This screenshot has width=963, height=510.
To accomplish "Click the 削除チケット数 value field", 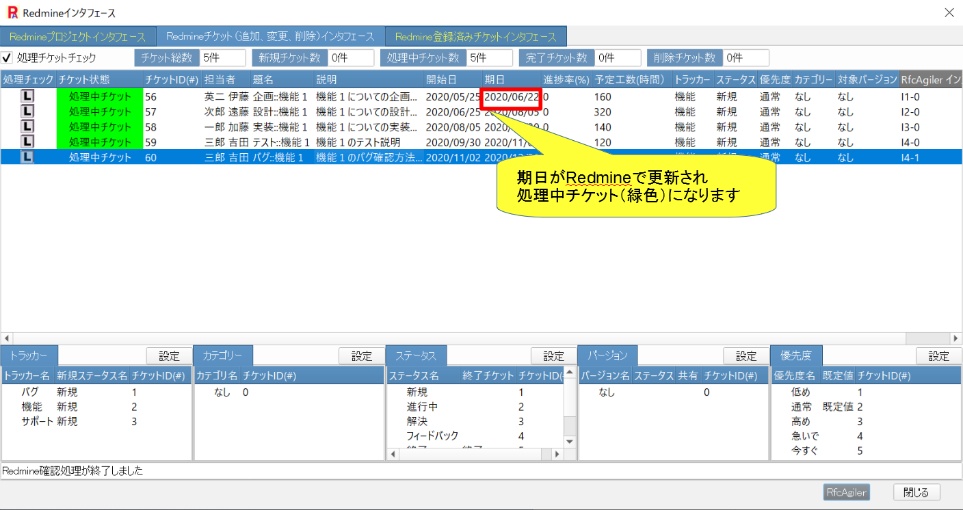I will (x=746, y=58).
